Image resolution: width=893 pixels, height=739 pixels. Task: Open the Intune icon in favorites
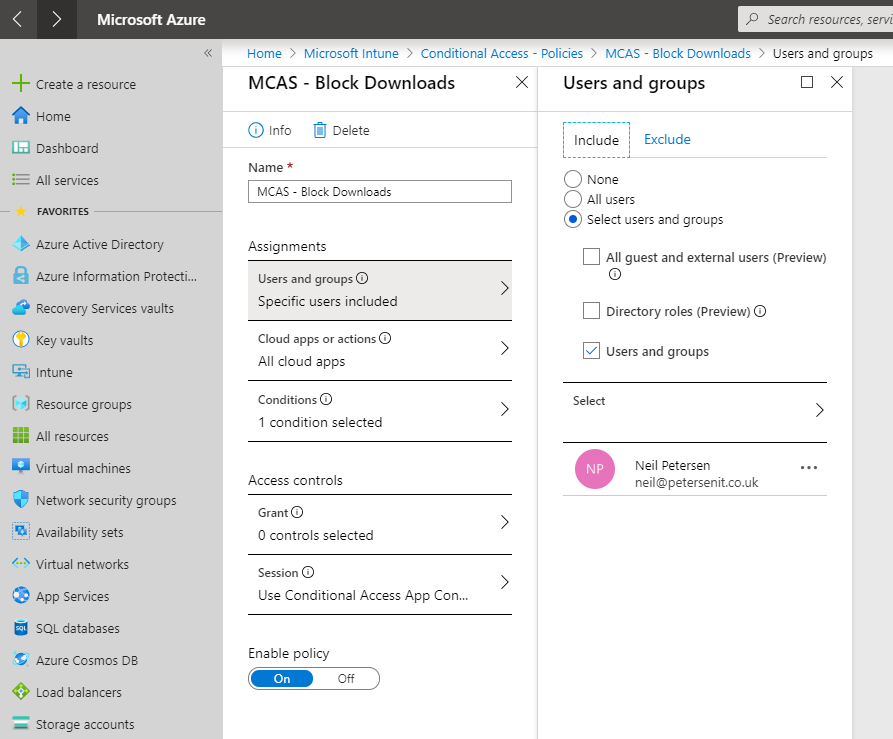pos(21,372)
